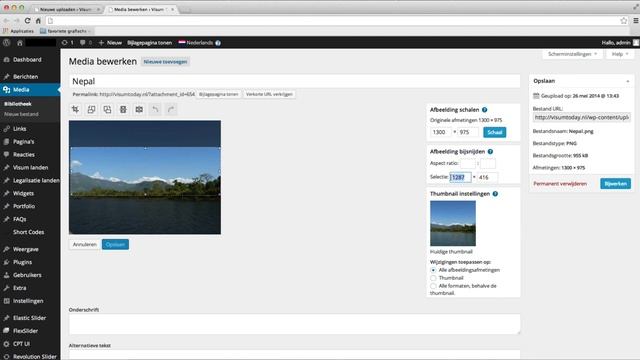This screenshot has height=360, width=640.
Task: Click Verkorte URL verkrijgen button
Action: point(269,94)
